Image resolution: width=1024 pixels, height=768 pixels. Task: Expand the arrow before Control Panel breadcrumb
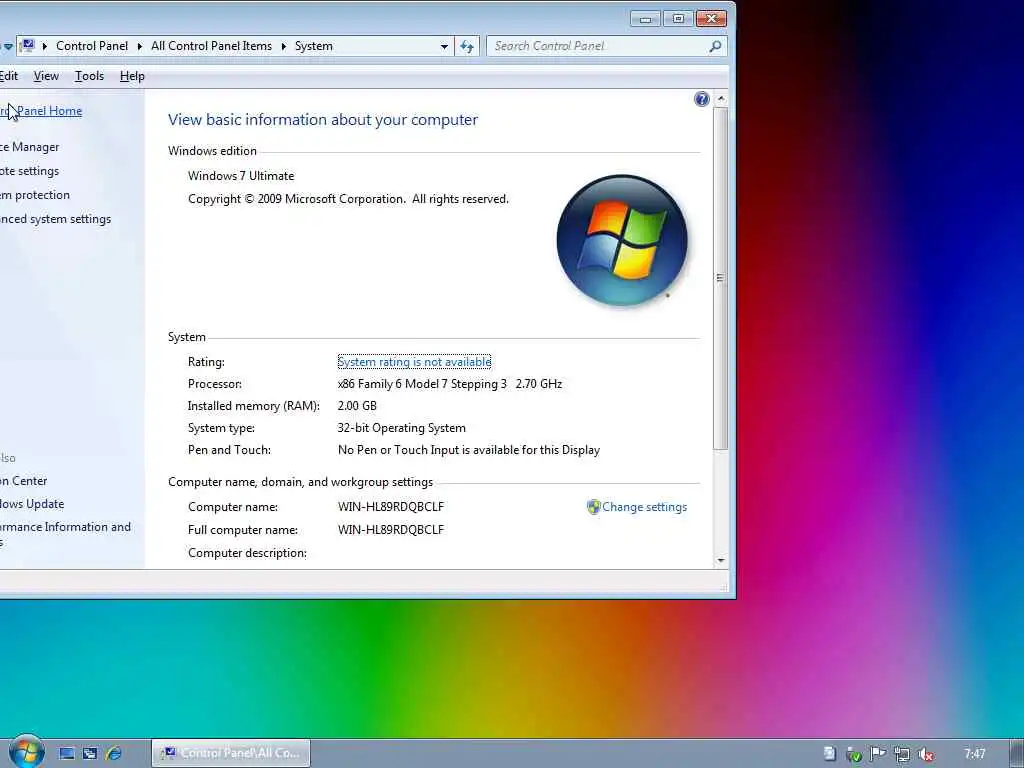(44, 46)
